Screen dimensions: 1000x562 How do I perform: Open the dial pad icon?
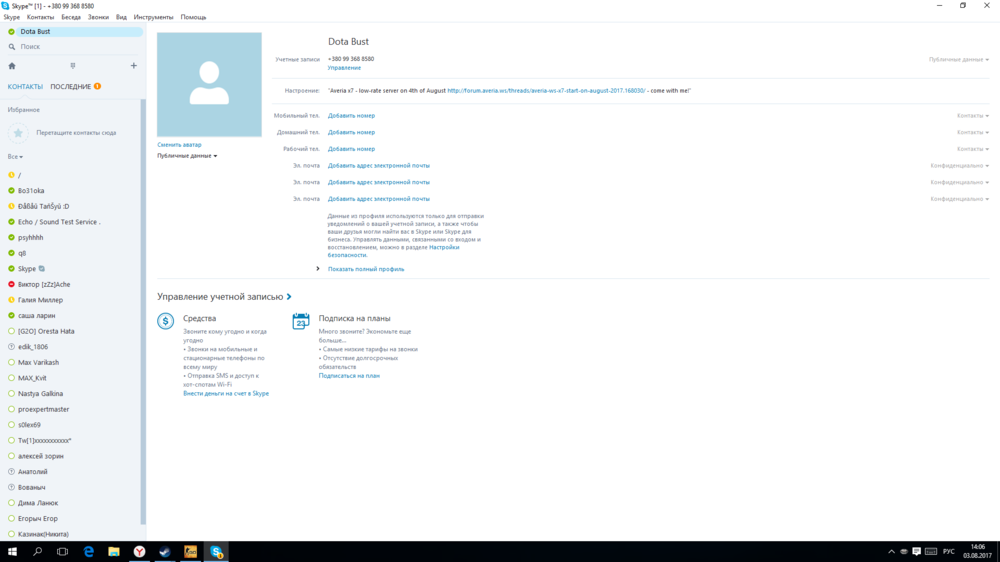[73, 66]
